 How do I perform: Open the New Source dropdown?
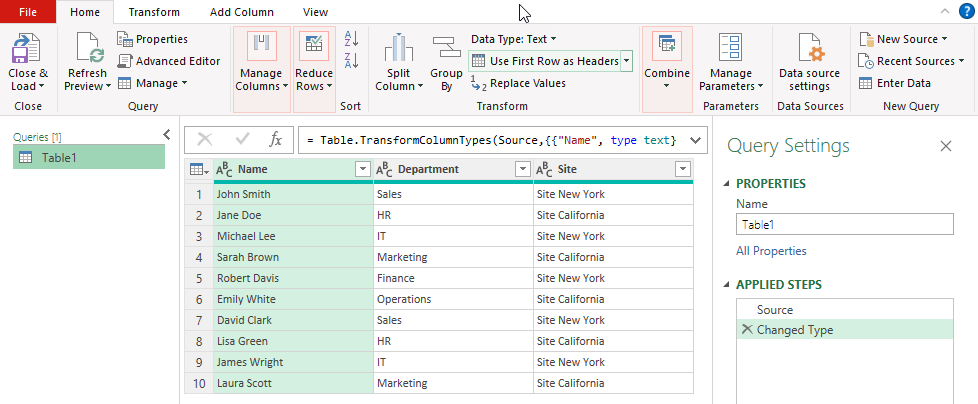903,39
